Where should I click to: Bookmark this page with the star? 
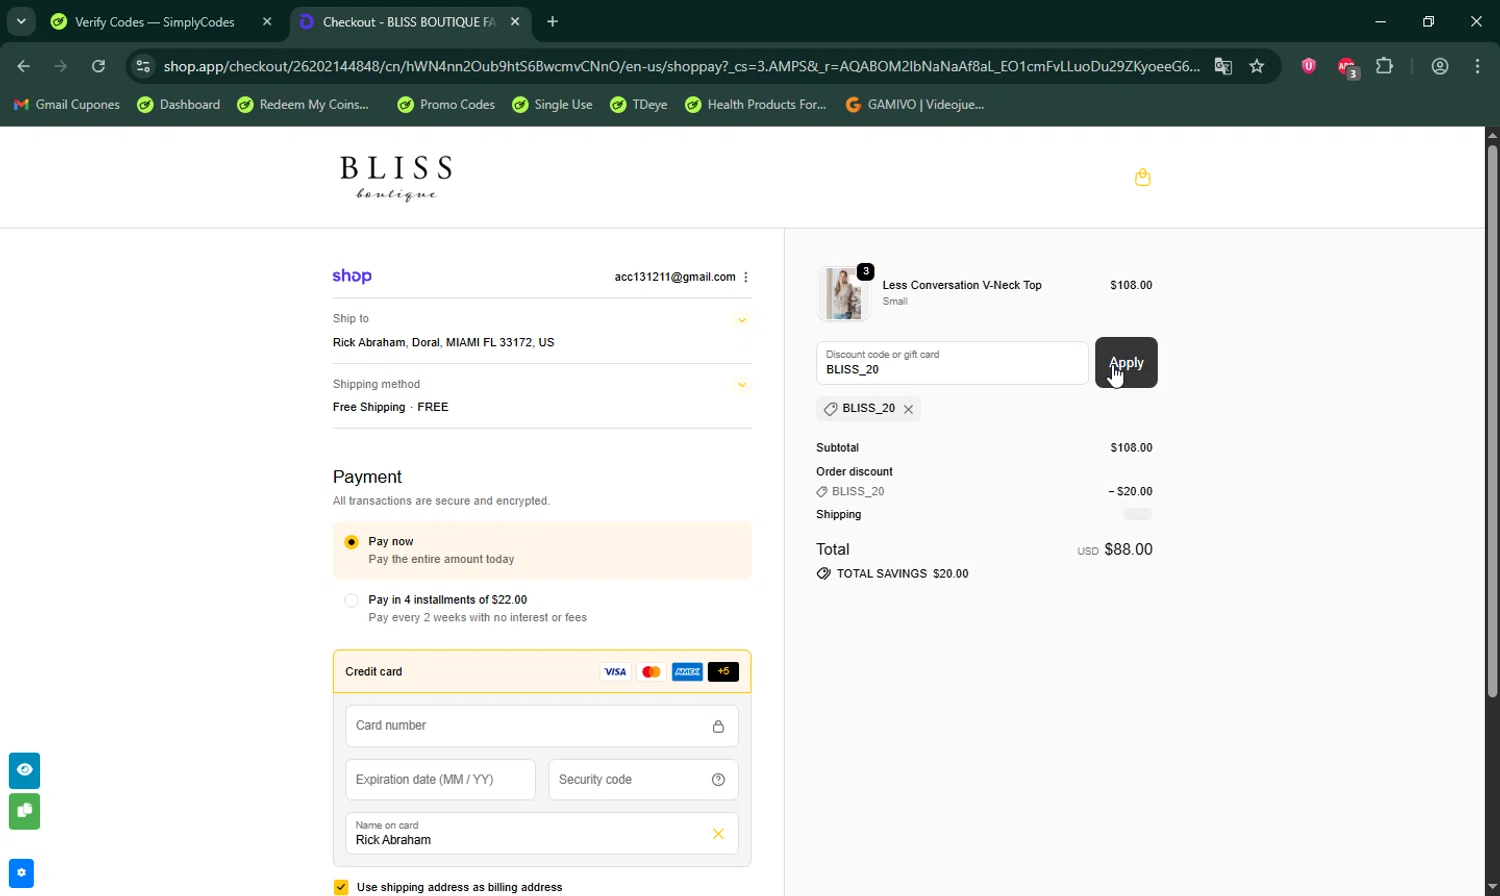click(1257, 66)
